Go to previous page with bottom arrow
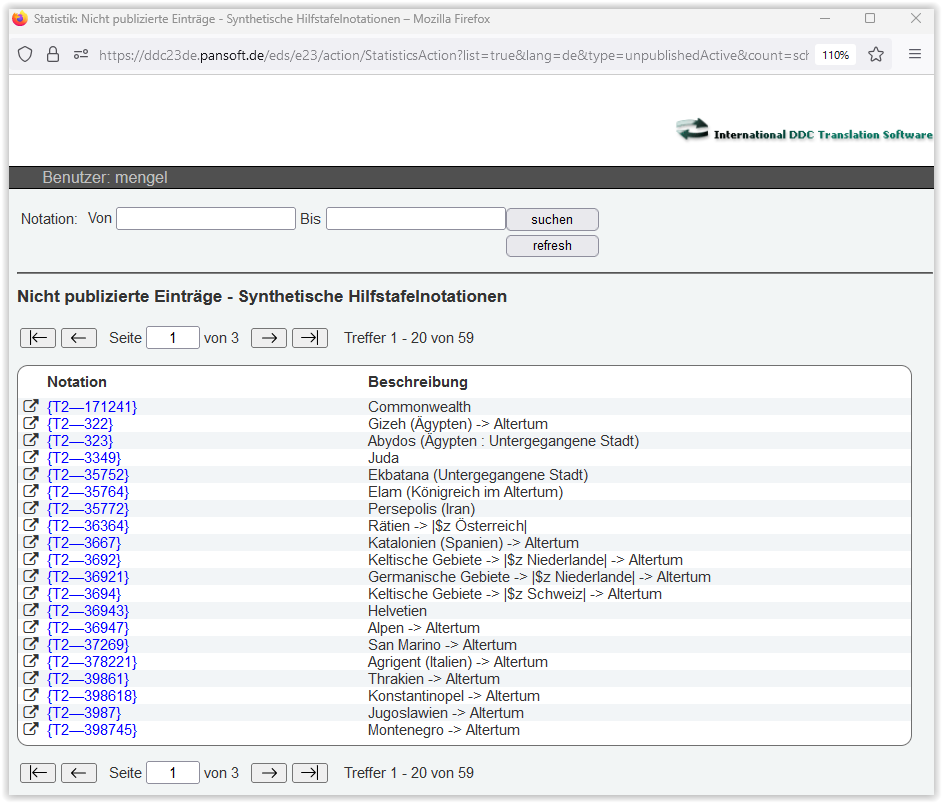 [79, 773]
